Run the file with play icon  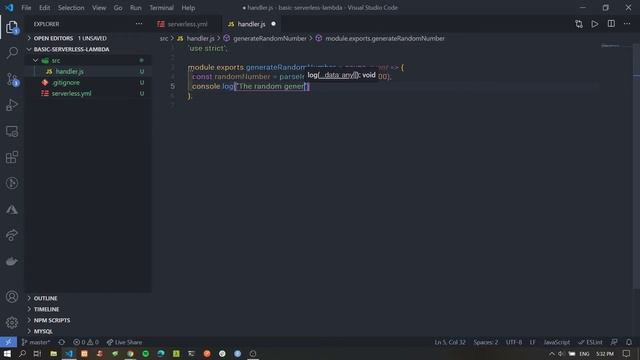pos(595,24)
